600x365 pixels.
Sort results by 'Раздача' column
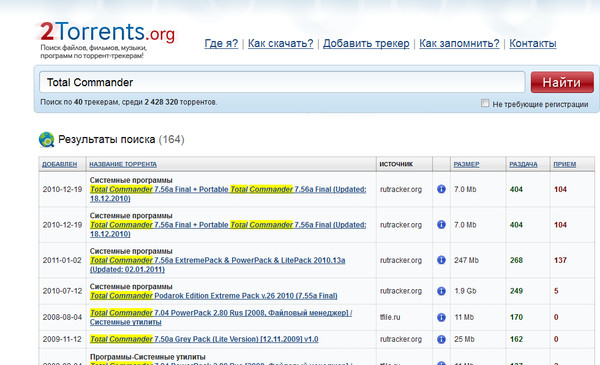(523, 164)
